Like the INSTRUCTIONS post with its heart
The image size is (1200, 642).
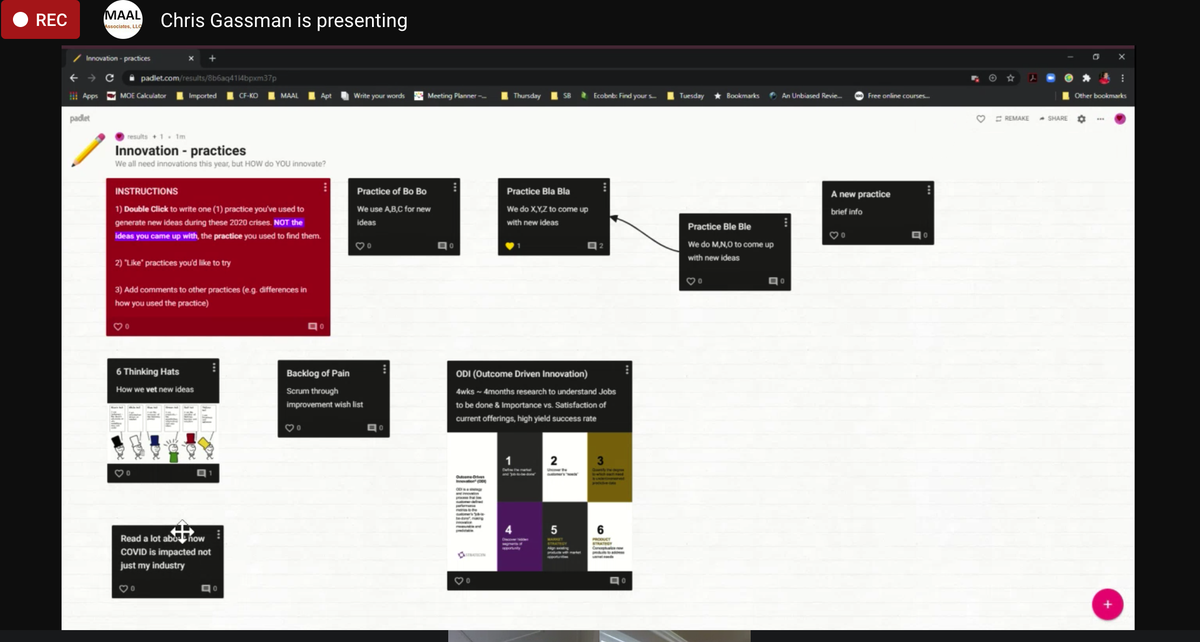click(119, 326)
